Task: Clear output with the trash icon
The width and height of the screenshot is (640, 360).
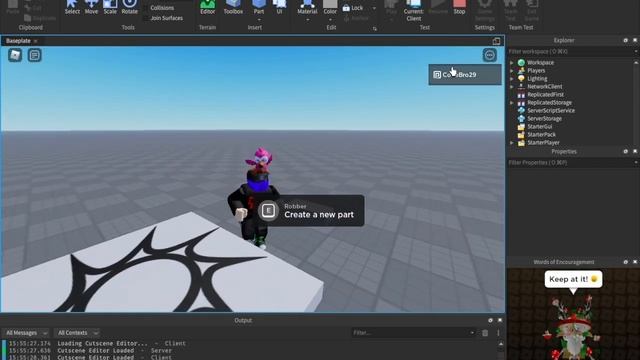Action: click(x=485, y=333)
